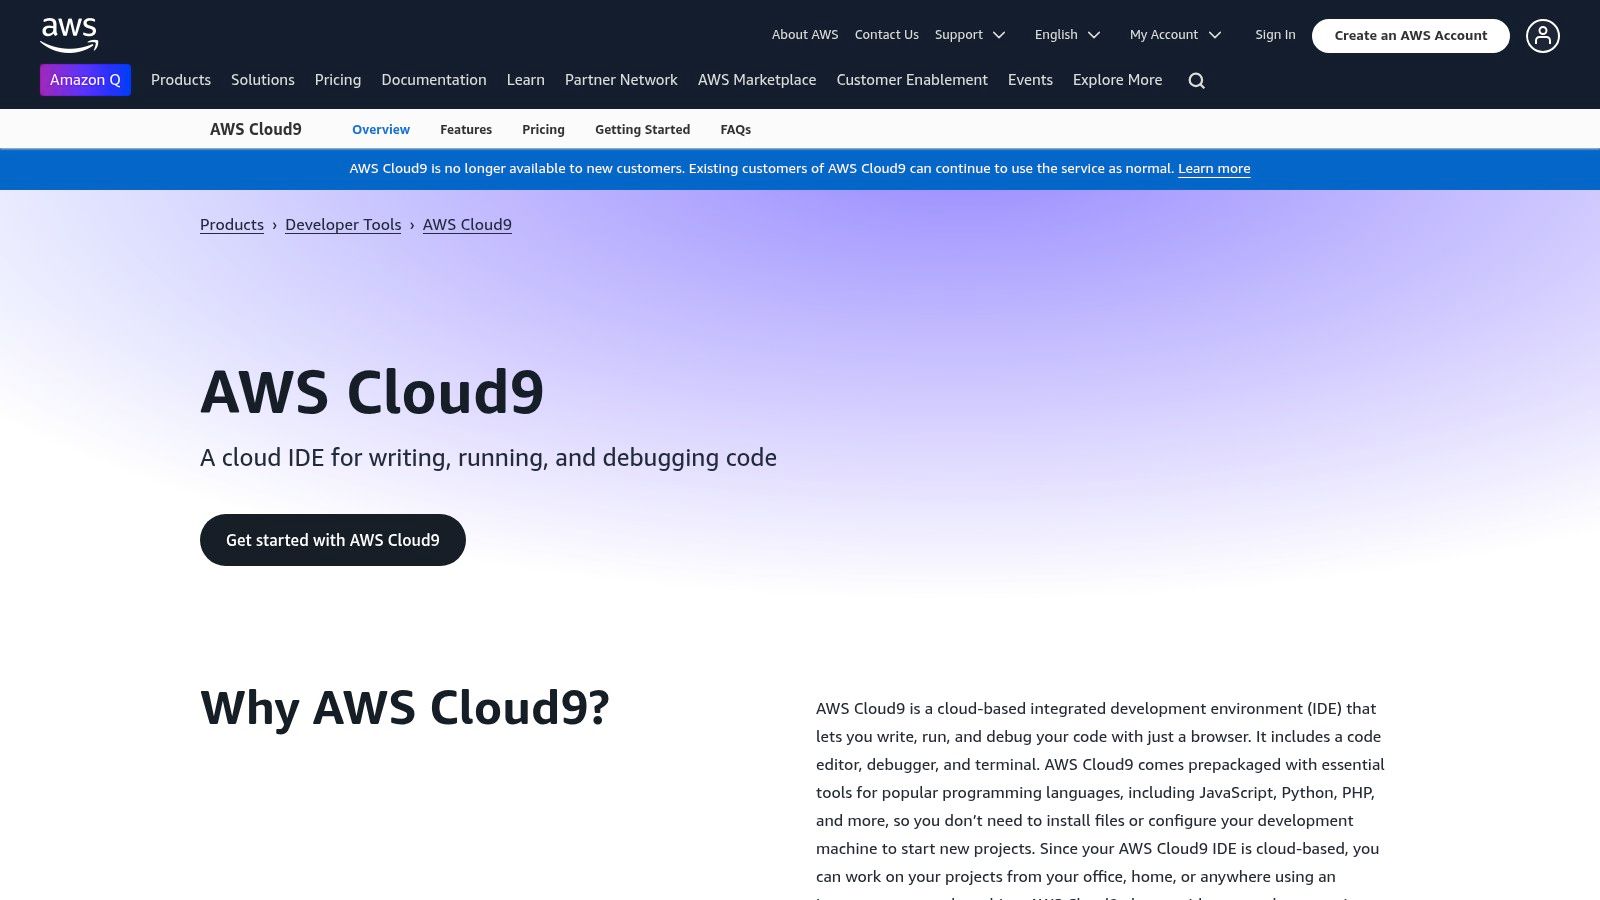
Task: Click the Products breadcrumb link
Action: point(232,225)
